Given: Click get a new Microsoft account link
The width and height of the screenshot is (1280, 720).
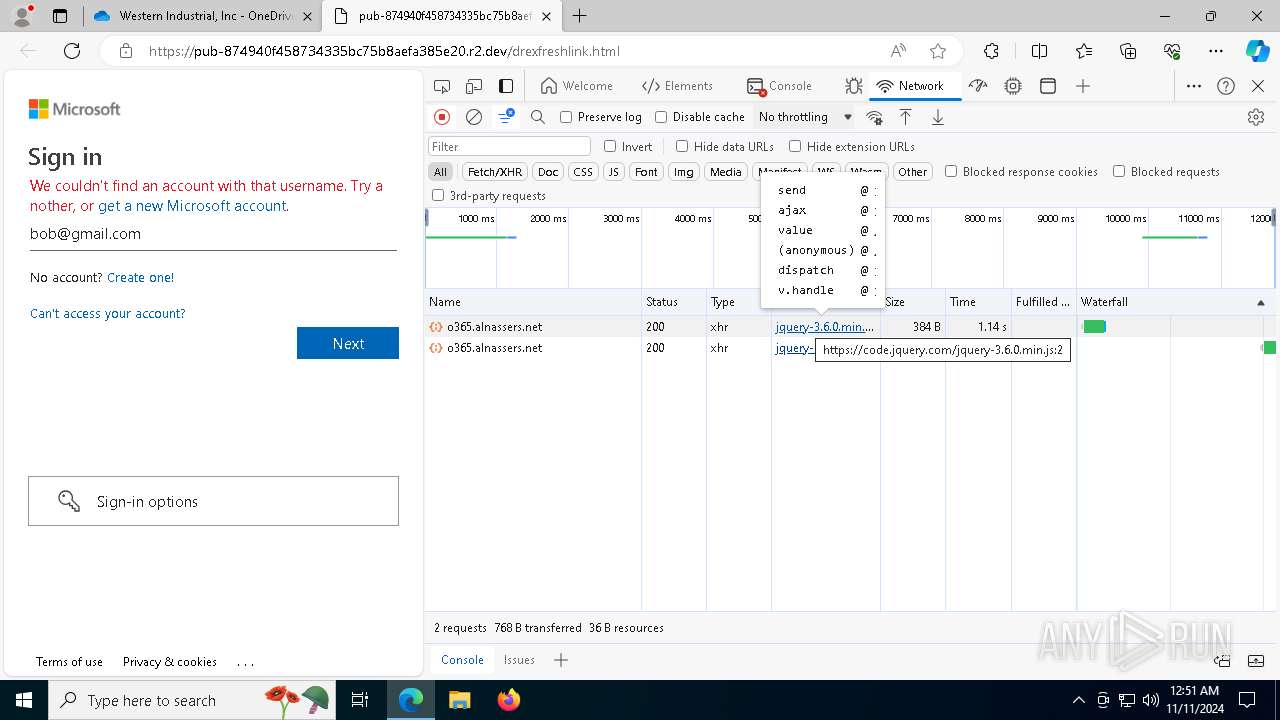Looking at the screenshot, I should point(193,205).
